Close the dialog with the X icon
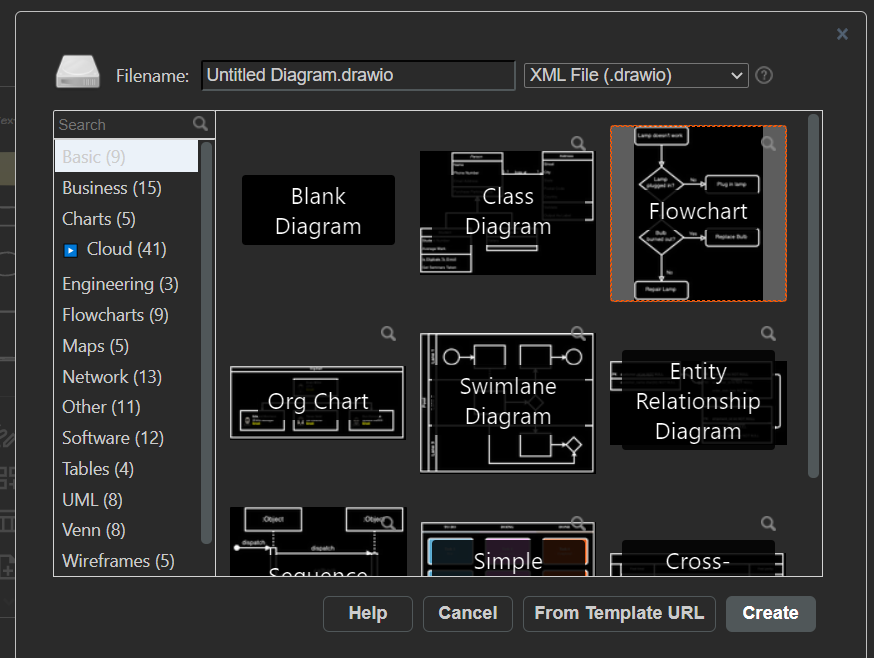 [842, 34]
